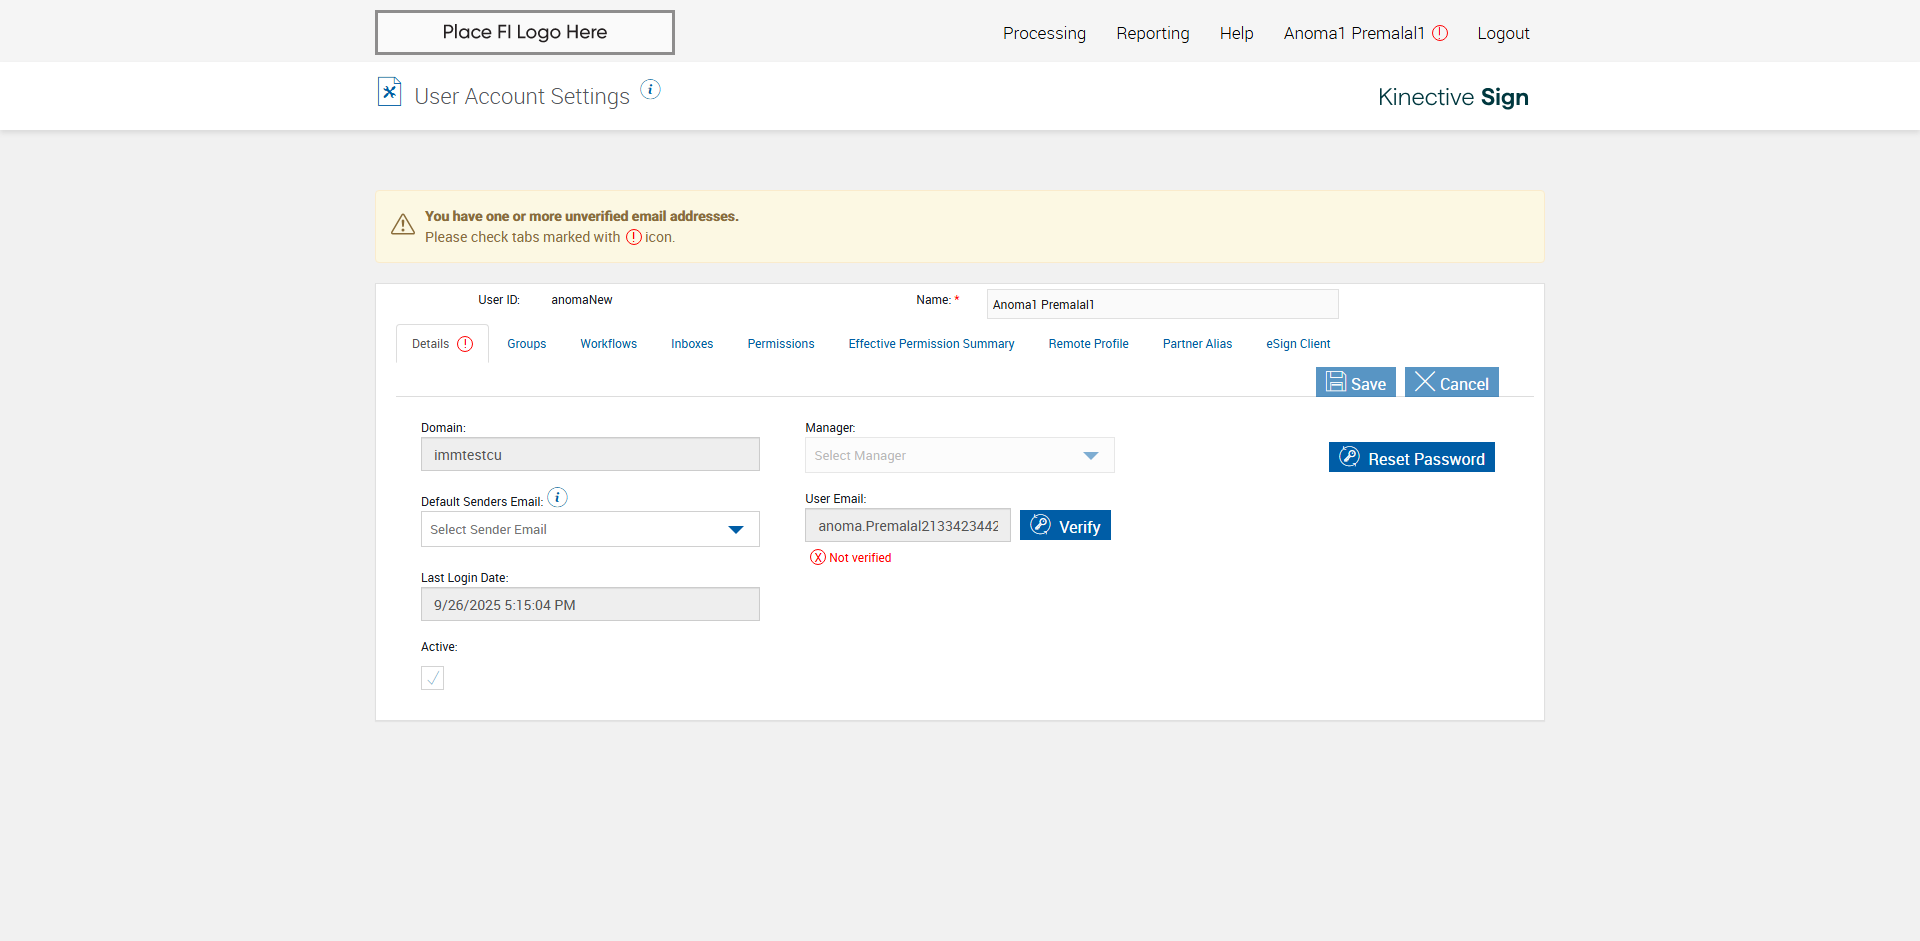This screenshot has width=1920, height=941.
Task: Click the red X icon beside Not verified
Action: tap(818, 558)
